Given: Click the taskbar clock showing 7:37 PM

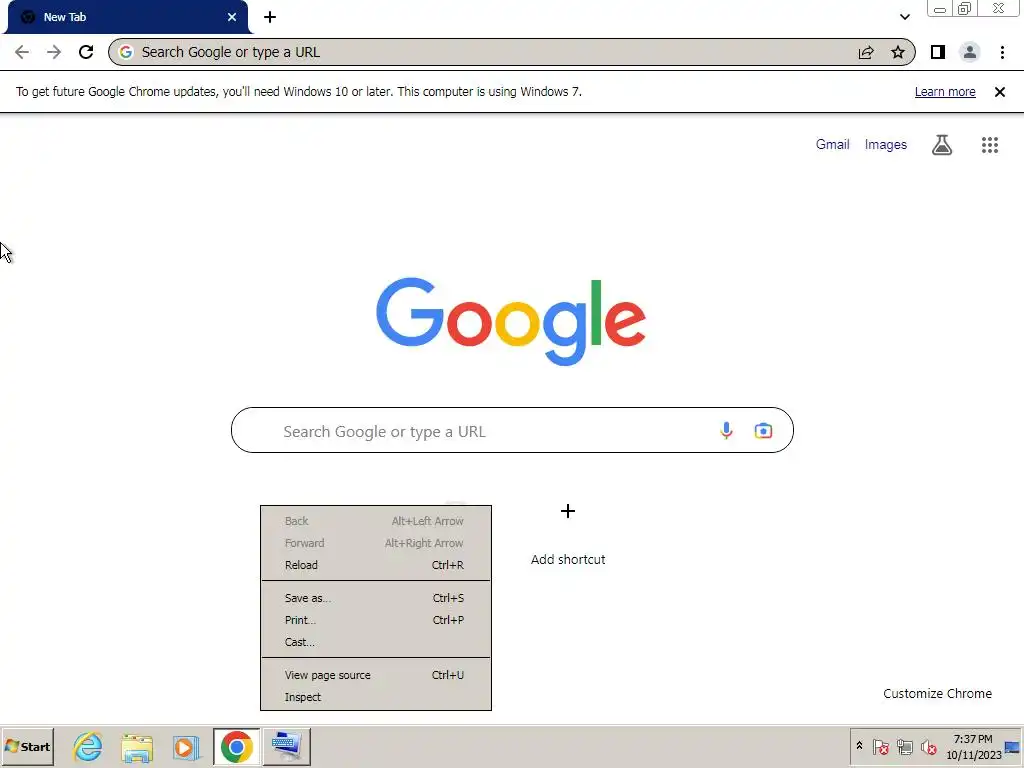Looking at the screenshot, I should (973, 746).
